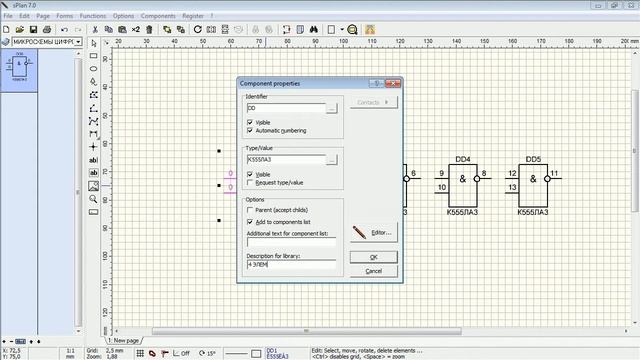Rotate the selection using the circular arrow icon

pyautogui.click(x=198, y=29)
